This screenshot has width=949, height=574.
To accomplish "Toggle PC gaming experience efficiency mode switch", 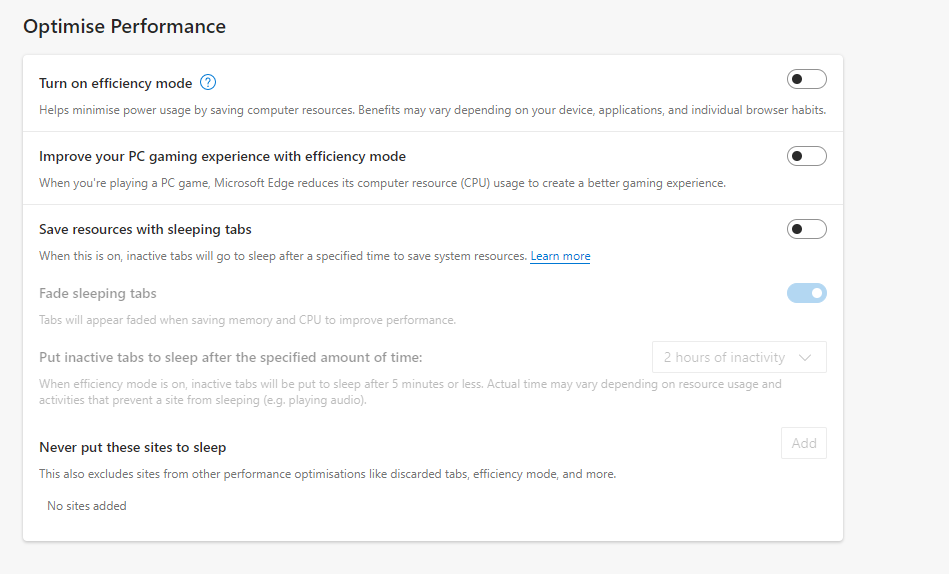I will [806, 156].
